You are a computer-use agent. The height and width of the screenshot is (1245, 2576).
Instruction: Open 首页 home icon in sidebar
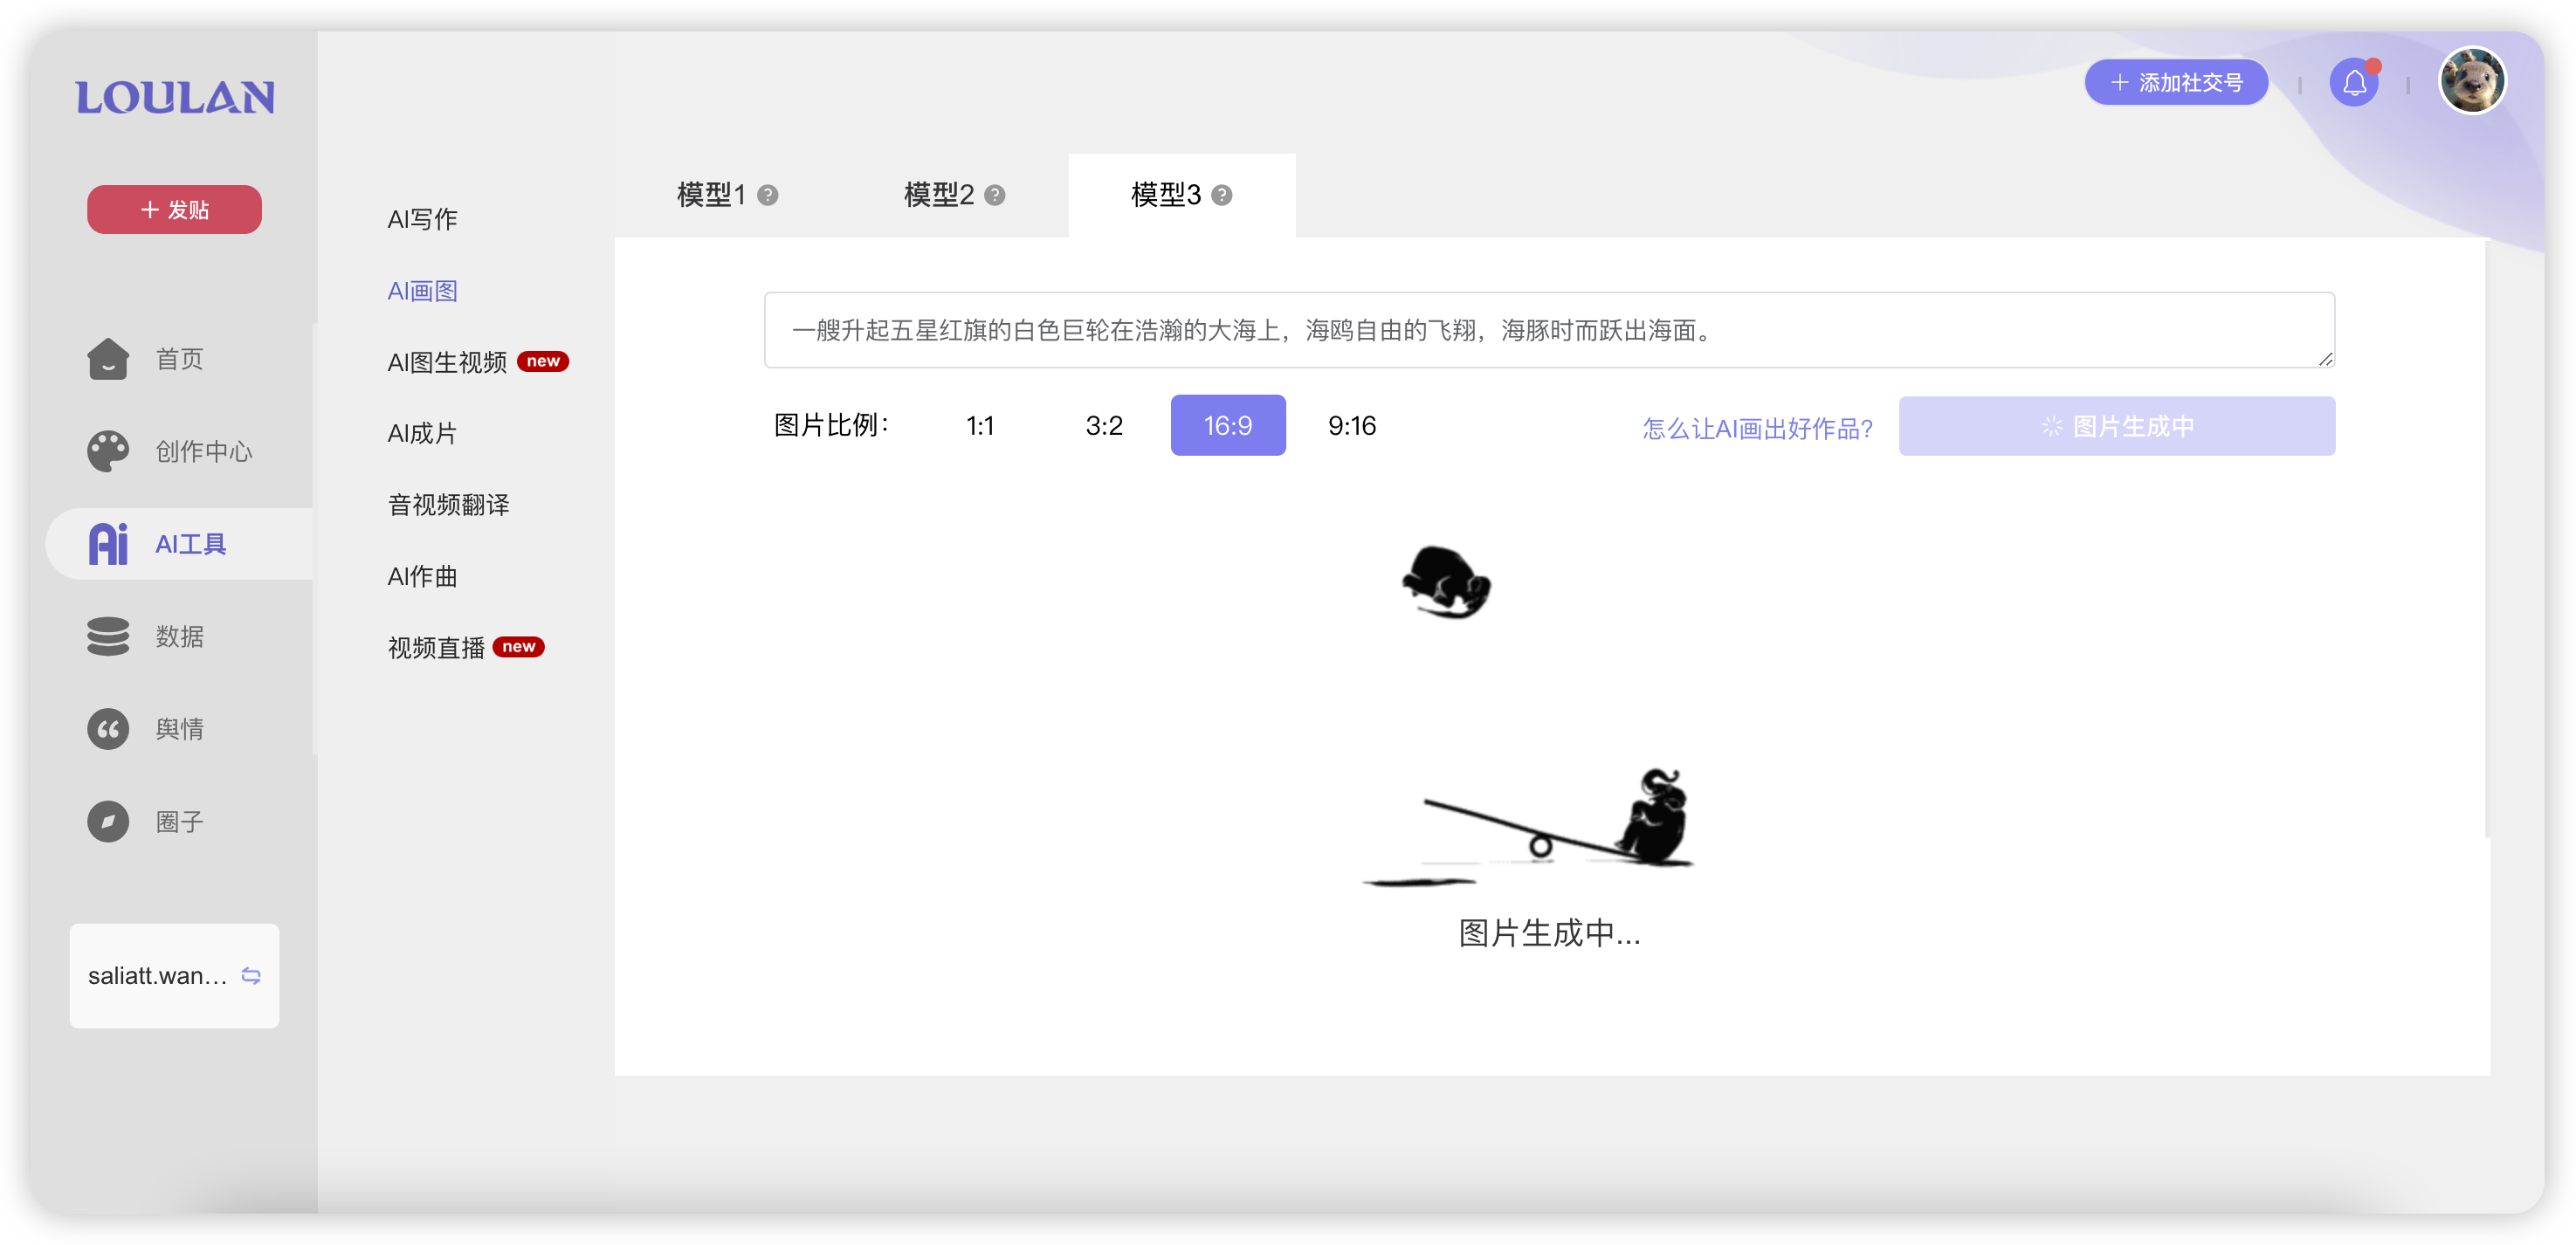(x=108, y=358)
